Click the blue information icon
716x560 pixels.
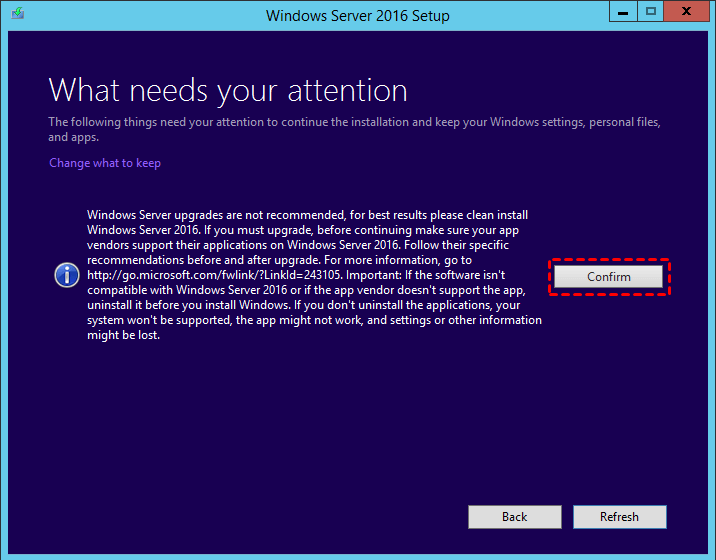67,275
